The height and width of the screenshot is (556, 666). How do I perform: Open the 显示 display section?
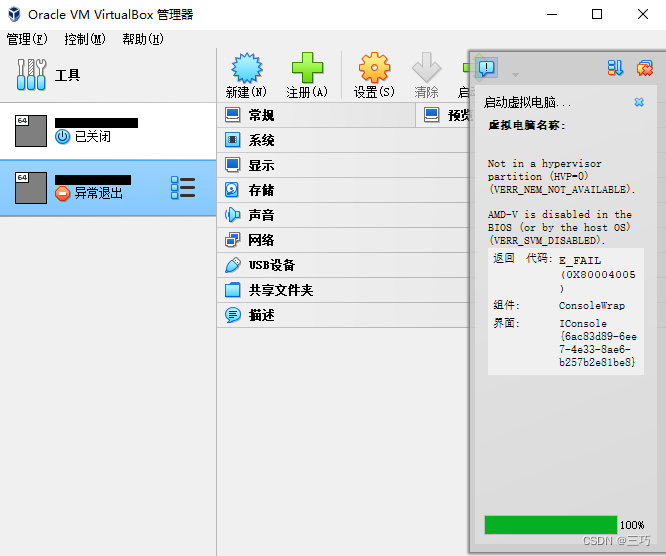(343, 165)
